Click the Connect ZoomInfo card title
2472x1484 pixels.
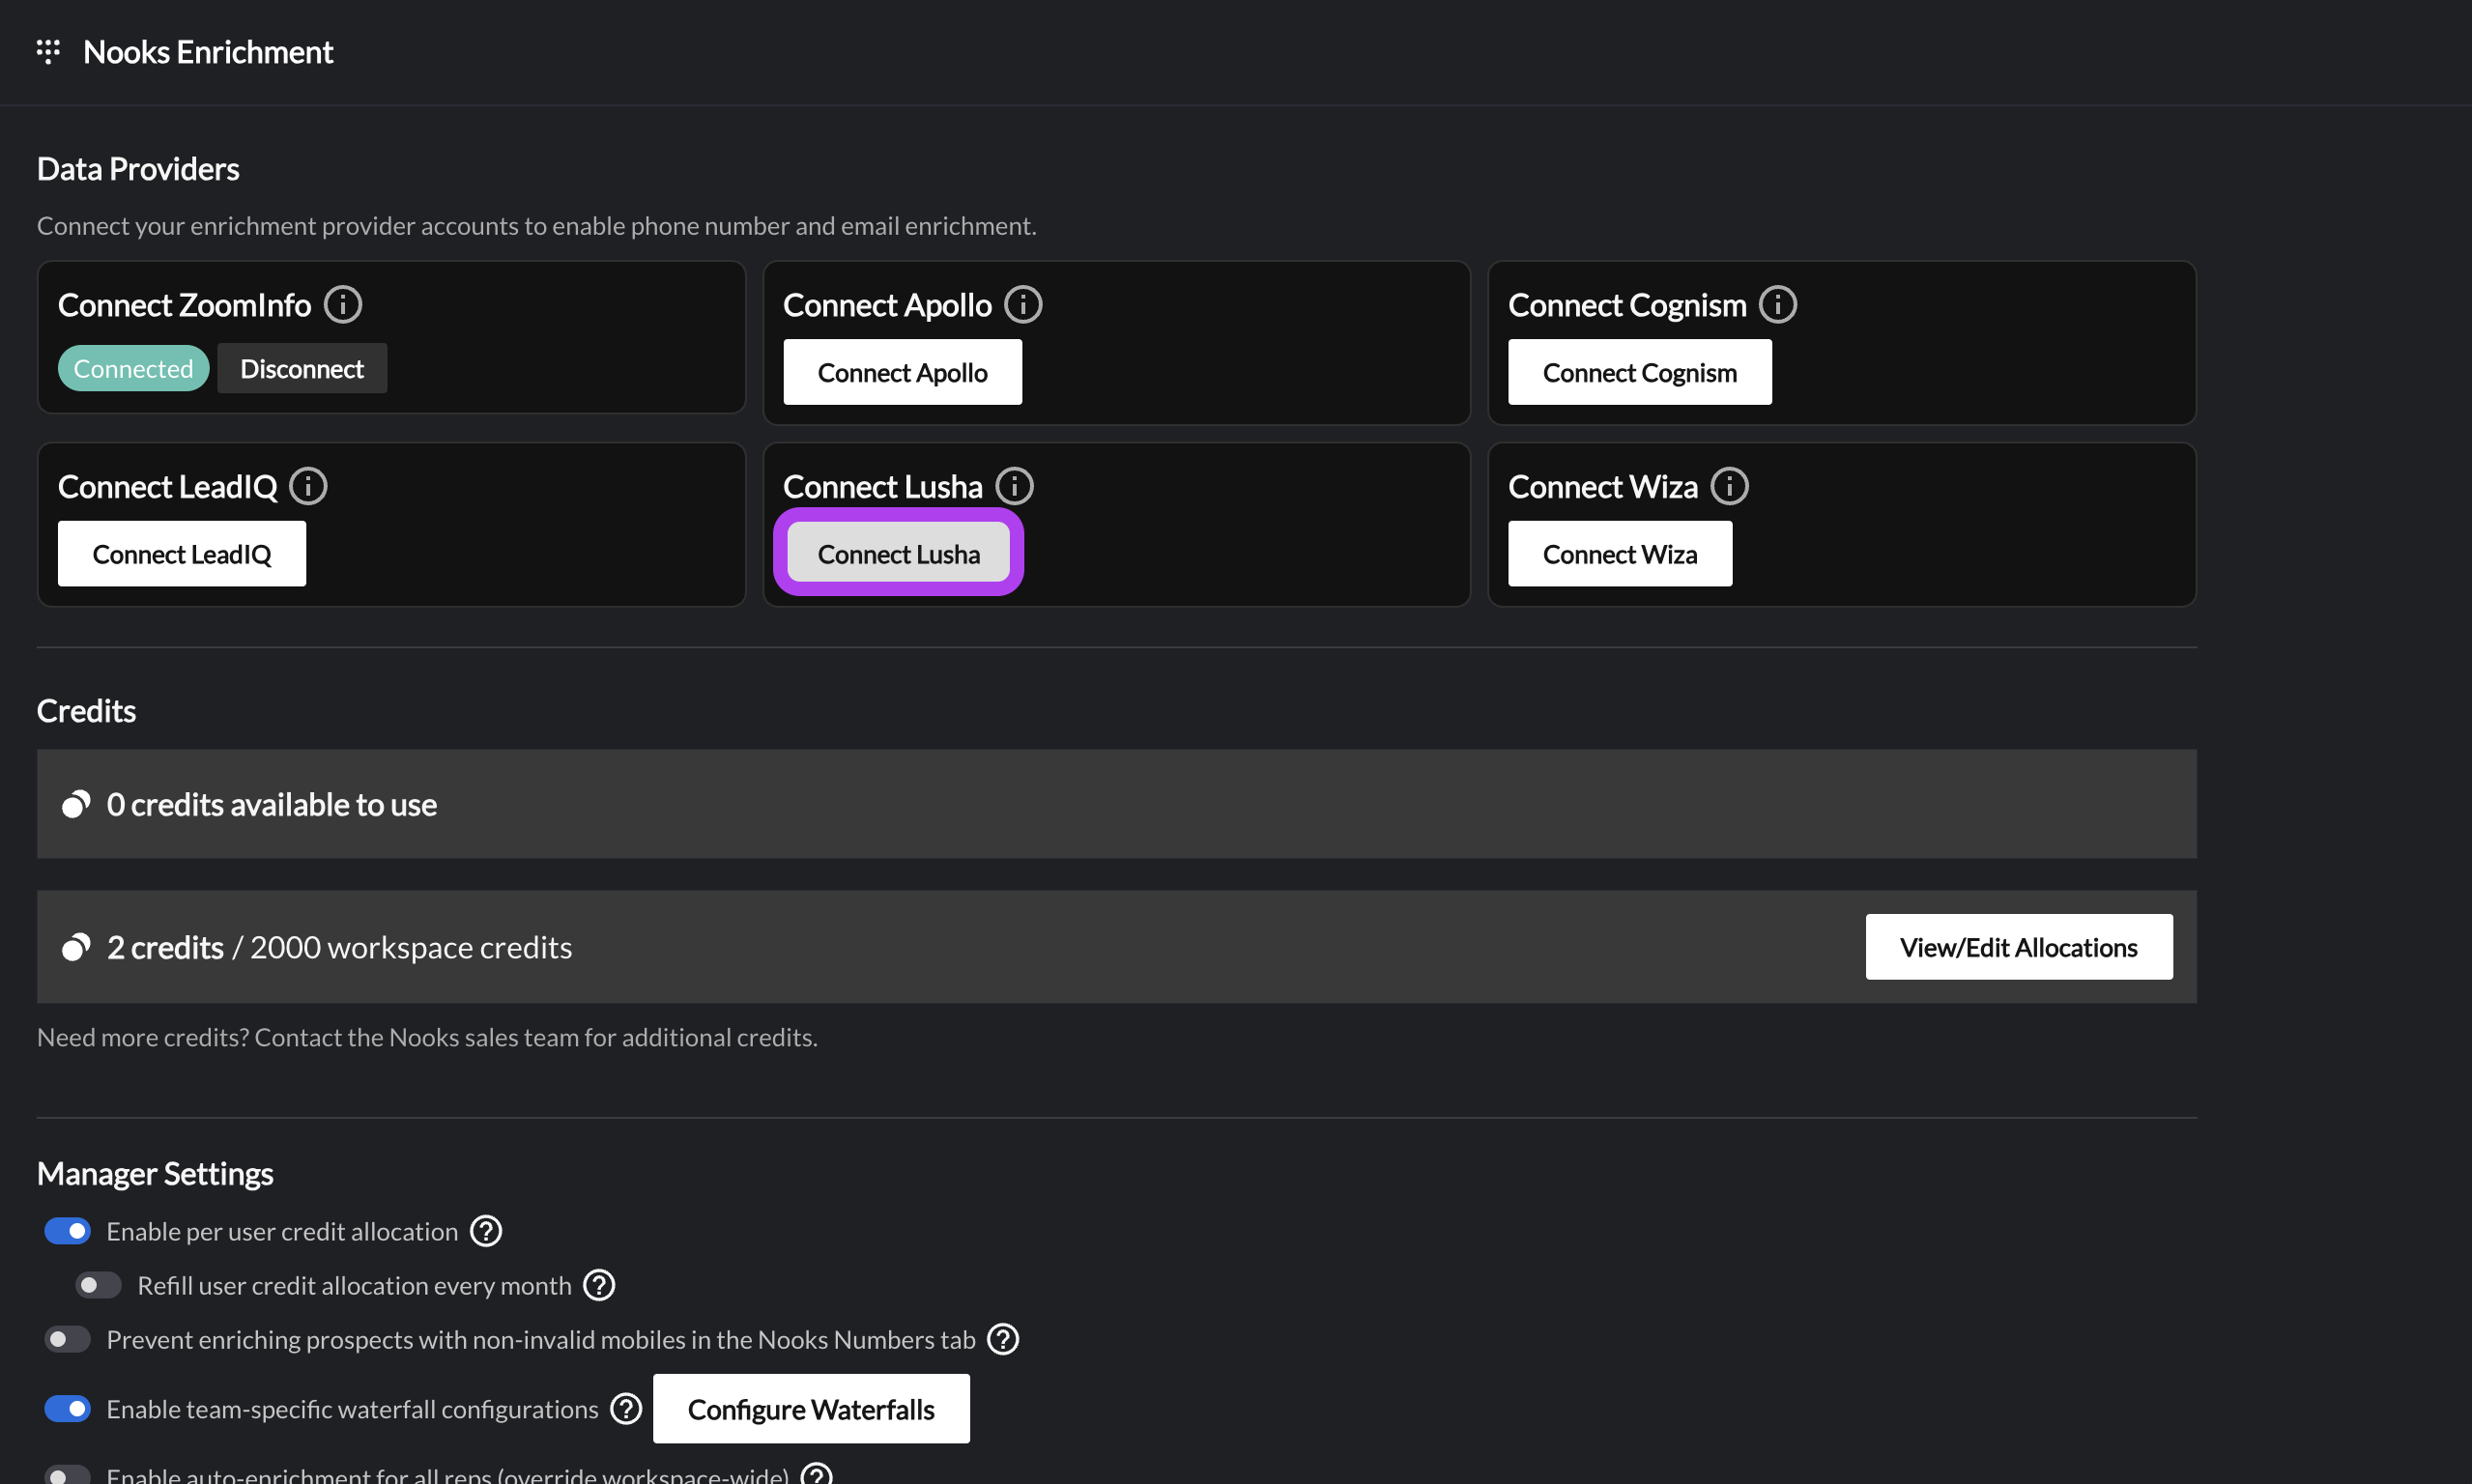click(x=184, y=305)
